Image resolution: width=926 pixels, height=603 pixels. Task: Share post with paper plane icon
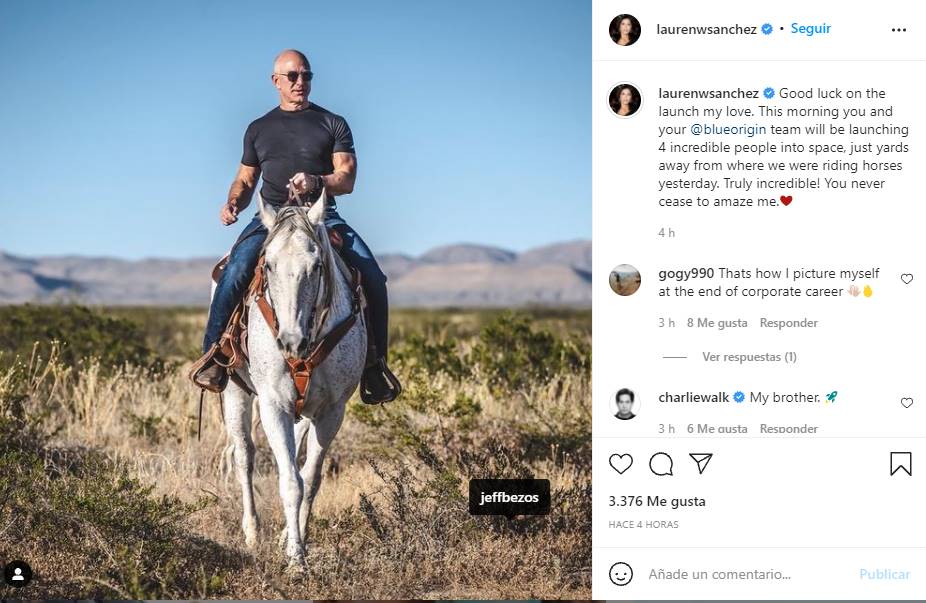click(x=701, y=464)
